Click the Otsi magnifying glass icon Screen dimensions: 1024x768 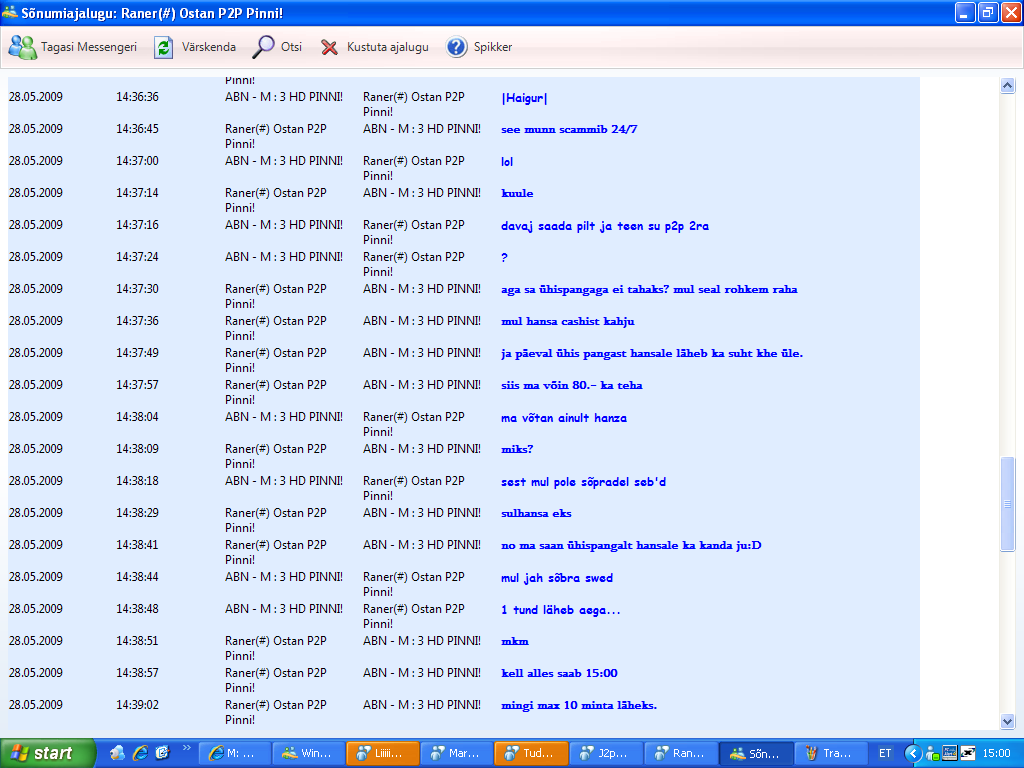coord(264,47)
